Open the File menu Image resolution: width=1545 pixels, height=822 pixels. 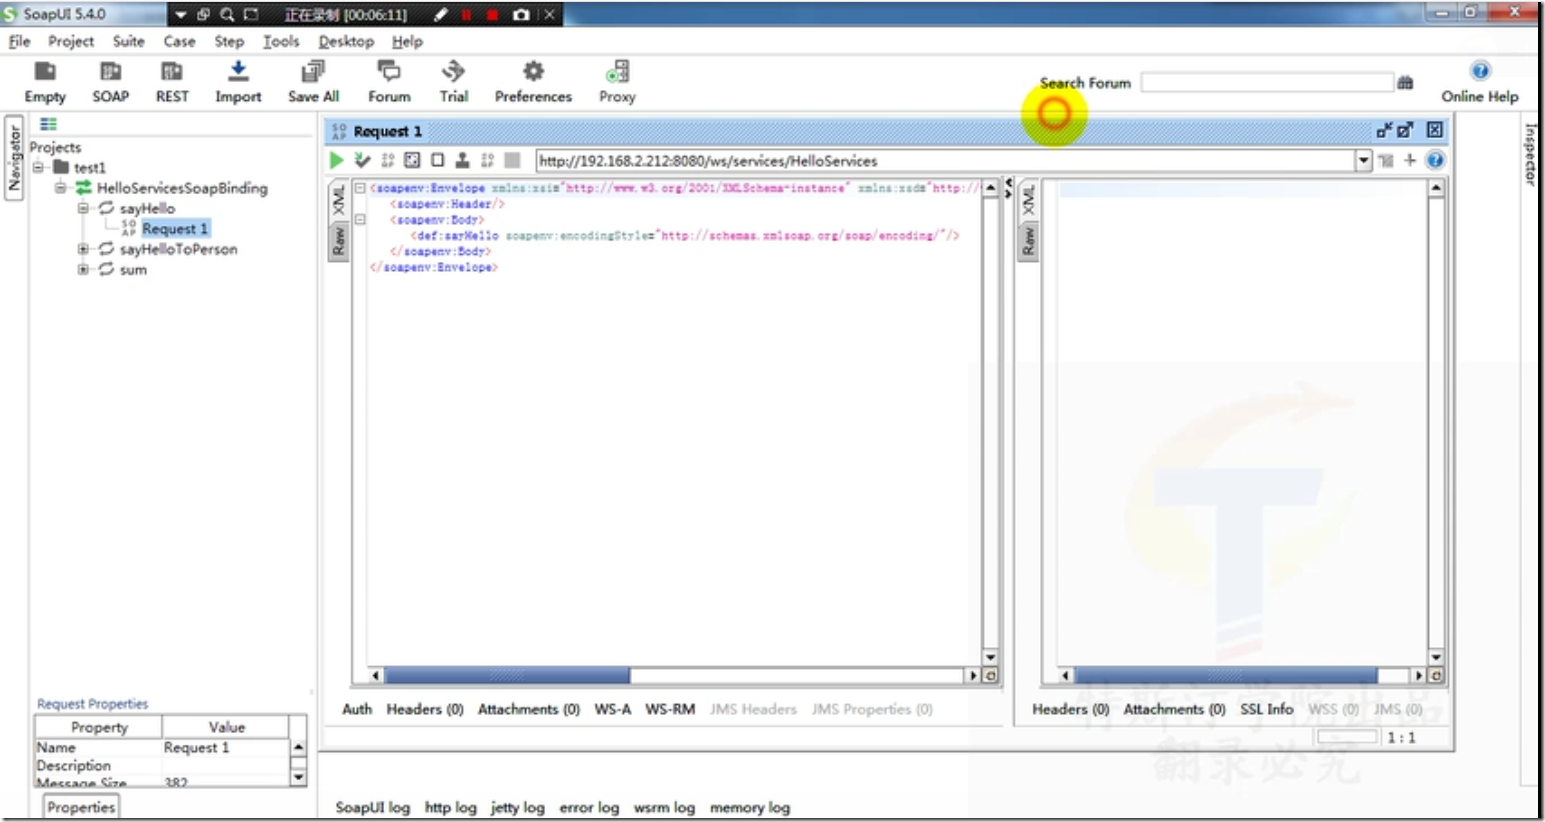tap(19, 41)
